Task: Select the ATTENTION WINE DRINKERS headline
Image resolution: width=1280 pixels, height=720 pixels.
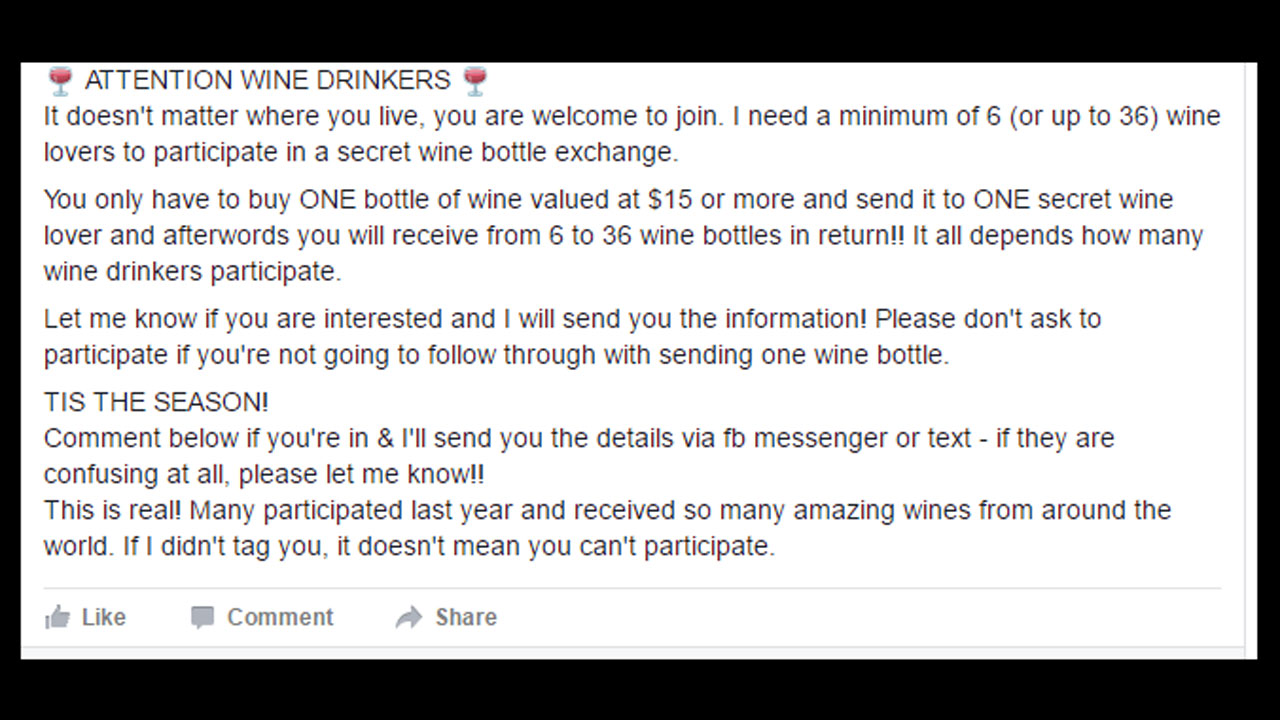Action: (x=265, y=79)
